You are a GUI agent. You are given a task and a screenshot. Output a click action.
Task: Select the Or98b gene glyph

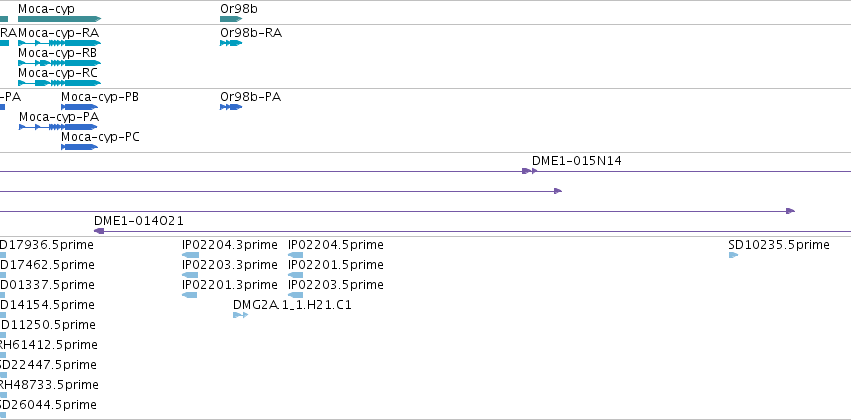[231, 19]
